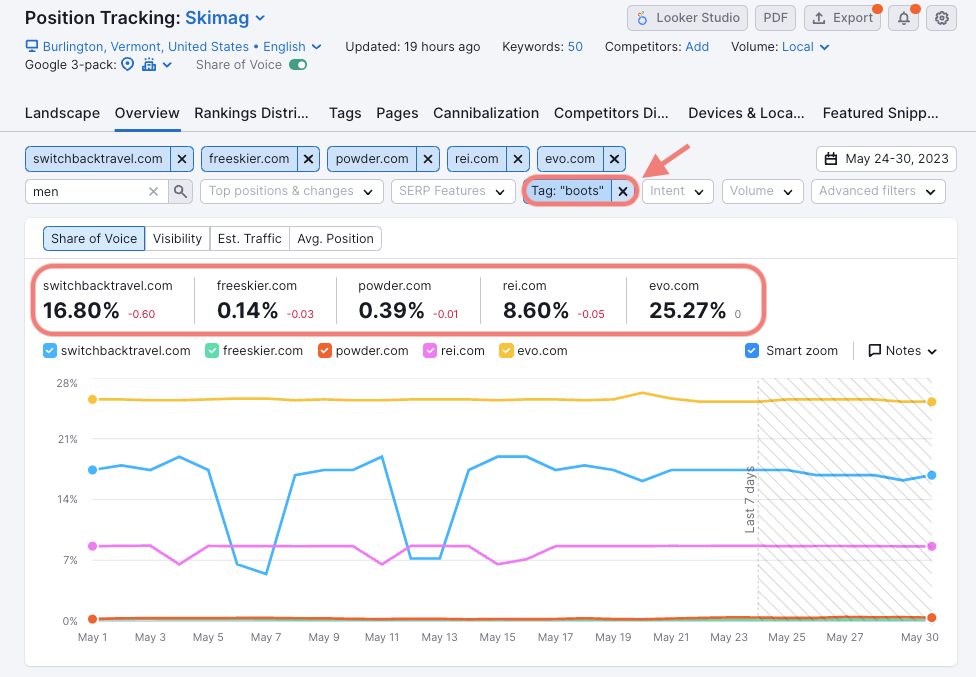Image resolution: width=976 pixels, height=677 pixels.
Task: Click rei.com 8.60% value
Action: pyautogui.click(x=535, y=310)
